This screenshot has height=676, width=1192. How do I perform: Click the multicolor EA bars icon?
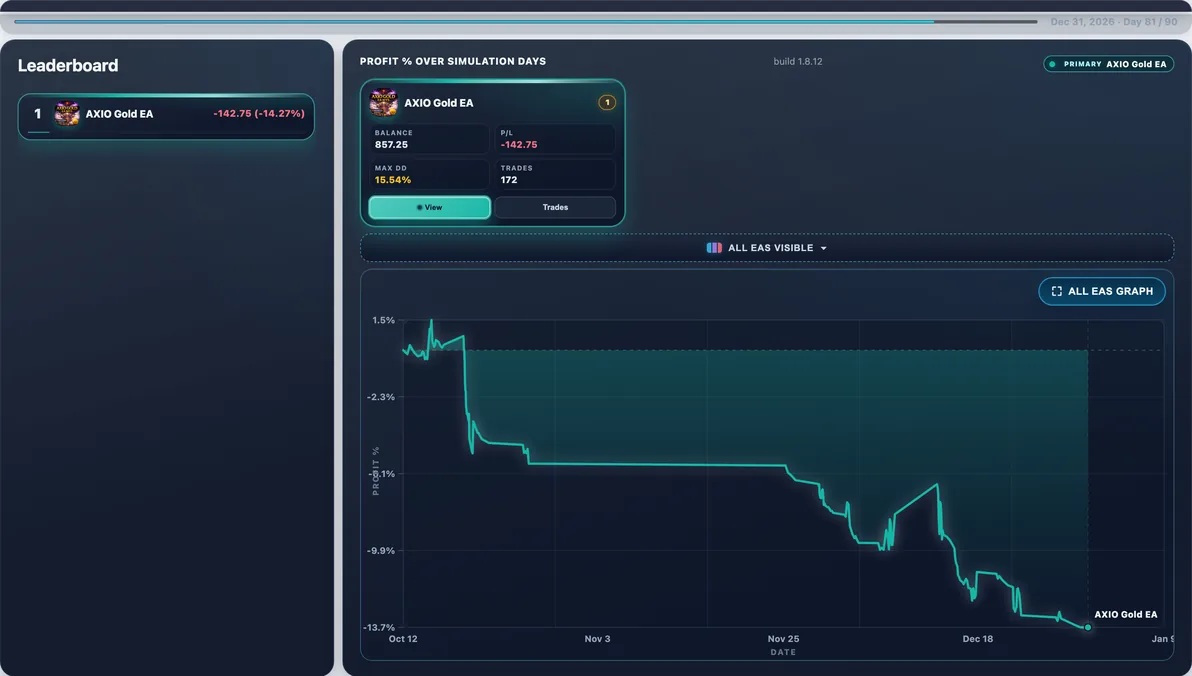[714, 248]
